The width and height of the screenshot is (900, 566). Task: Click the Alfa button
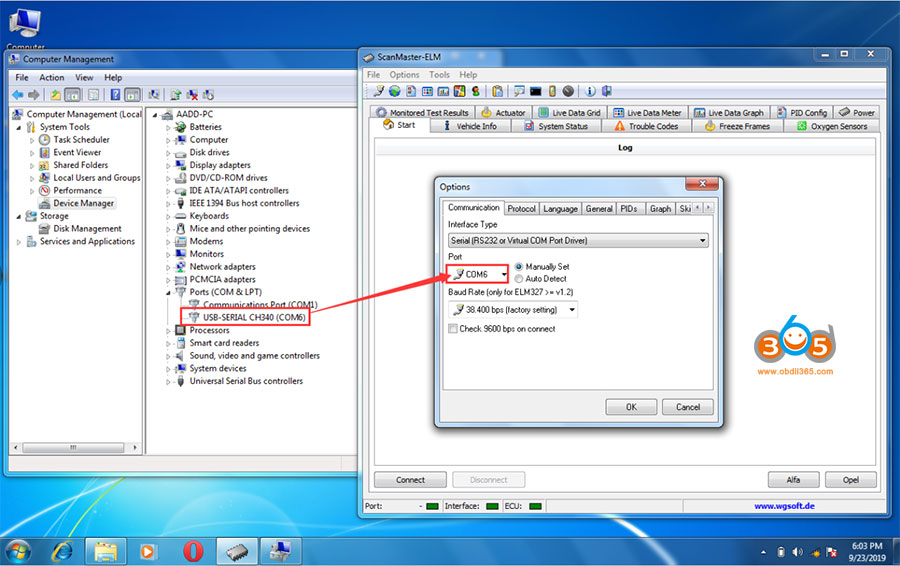[x=793, y=480]
